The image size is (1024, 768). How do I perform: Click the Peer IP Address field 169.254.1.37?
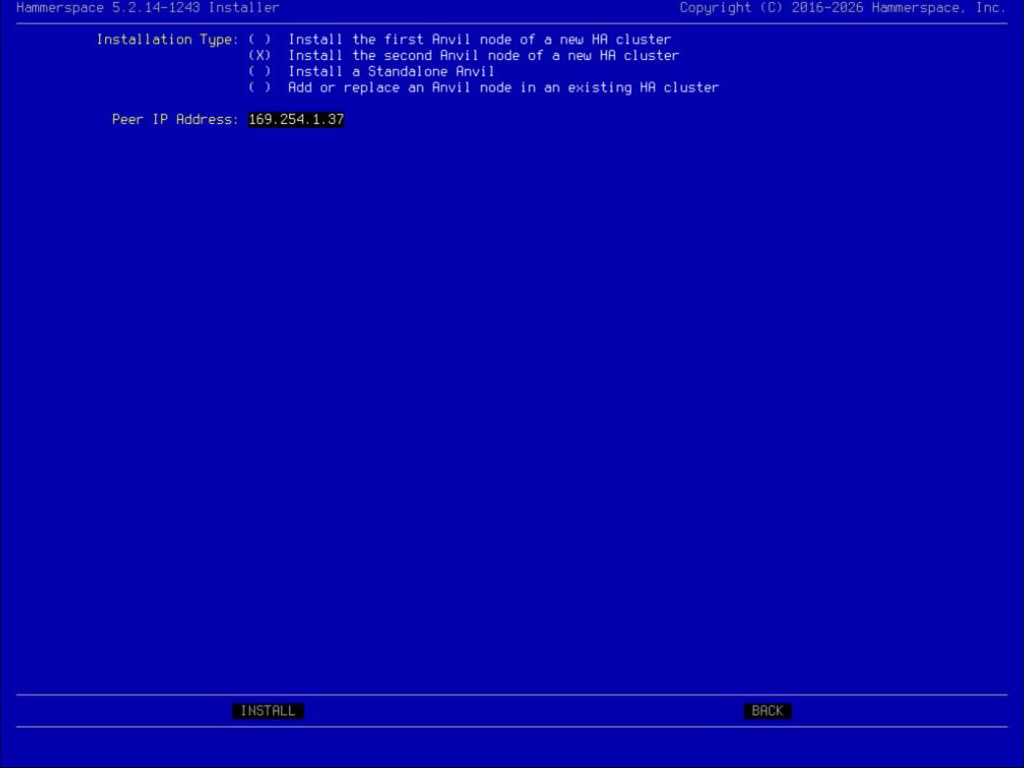pos(296,120)
